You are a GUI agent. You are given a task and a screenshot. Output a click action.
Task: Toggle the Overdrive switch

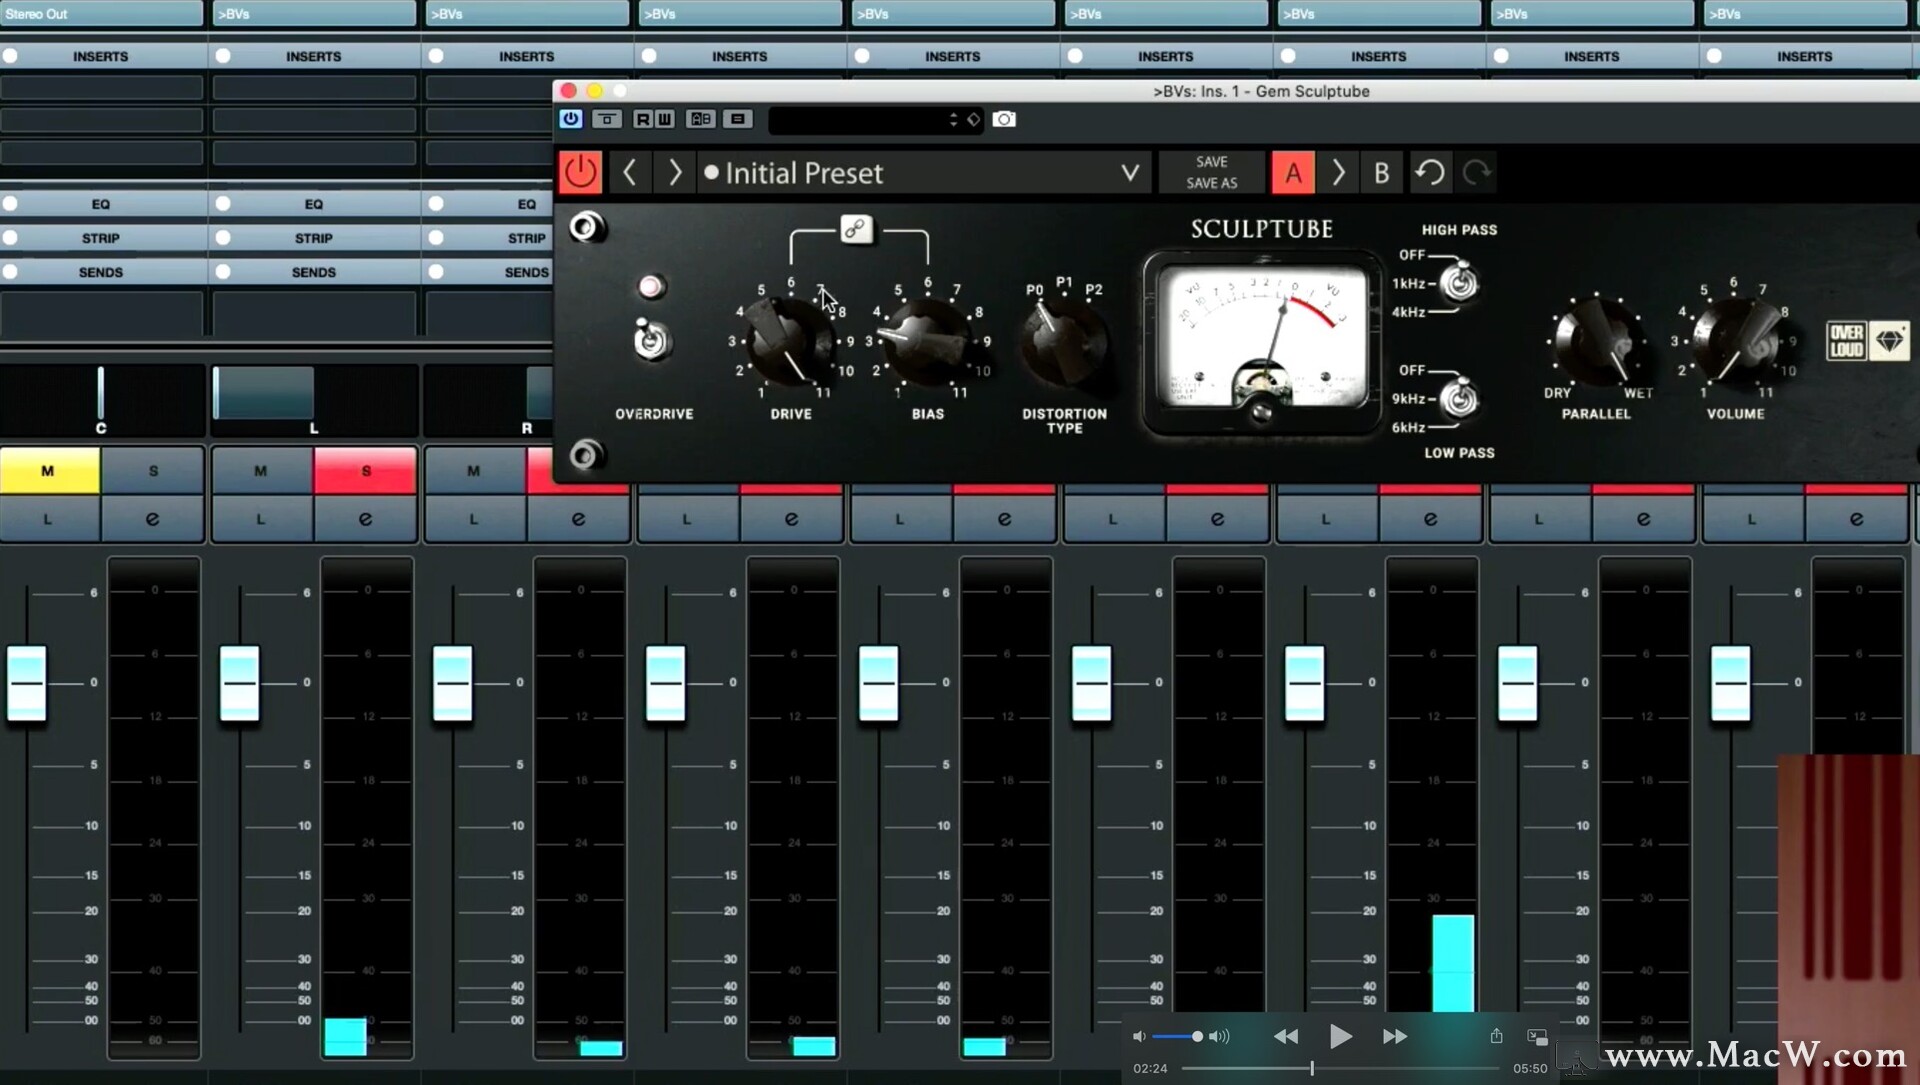coord(651,340)
